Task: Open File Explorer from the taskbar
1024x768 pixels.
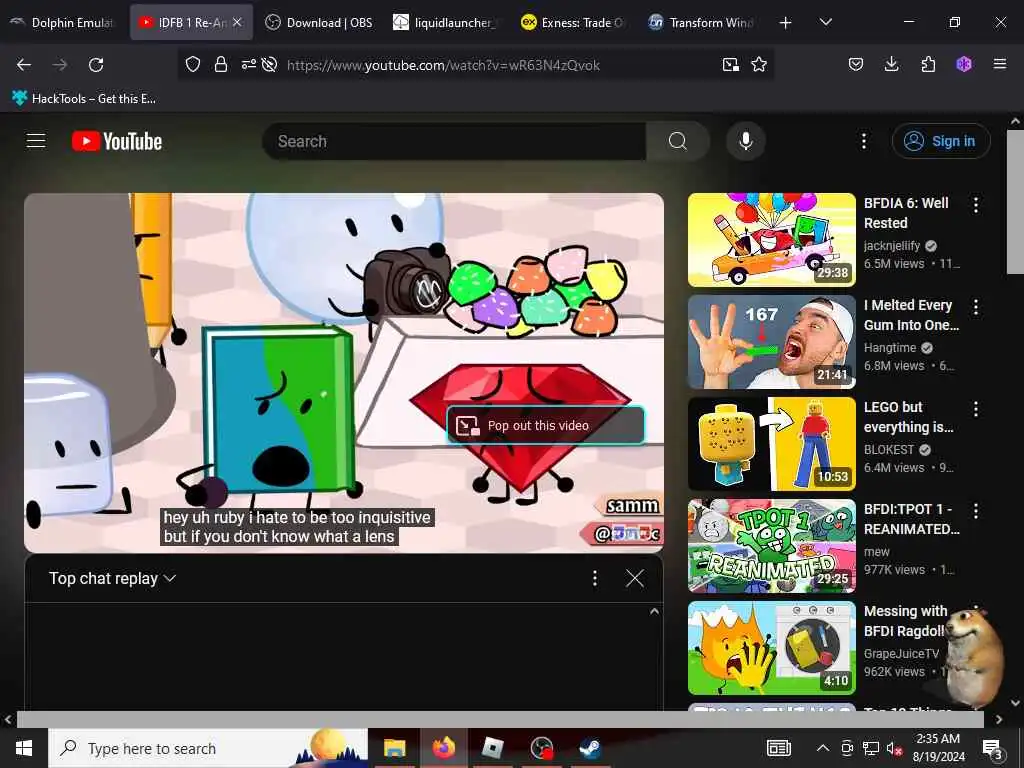Action: [x=394, y=748]
